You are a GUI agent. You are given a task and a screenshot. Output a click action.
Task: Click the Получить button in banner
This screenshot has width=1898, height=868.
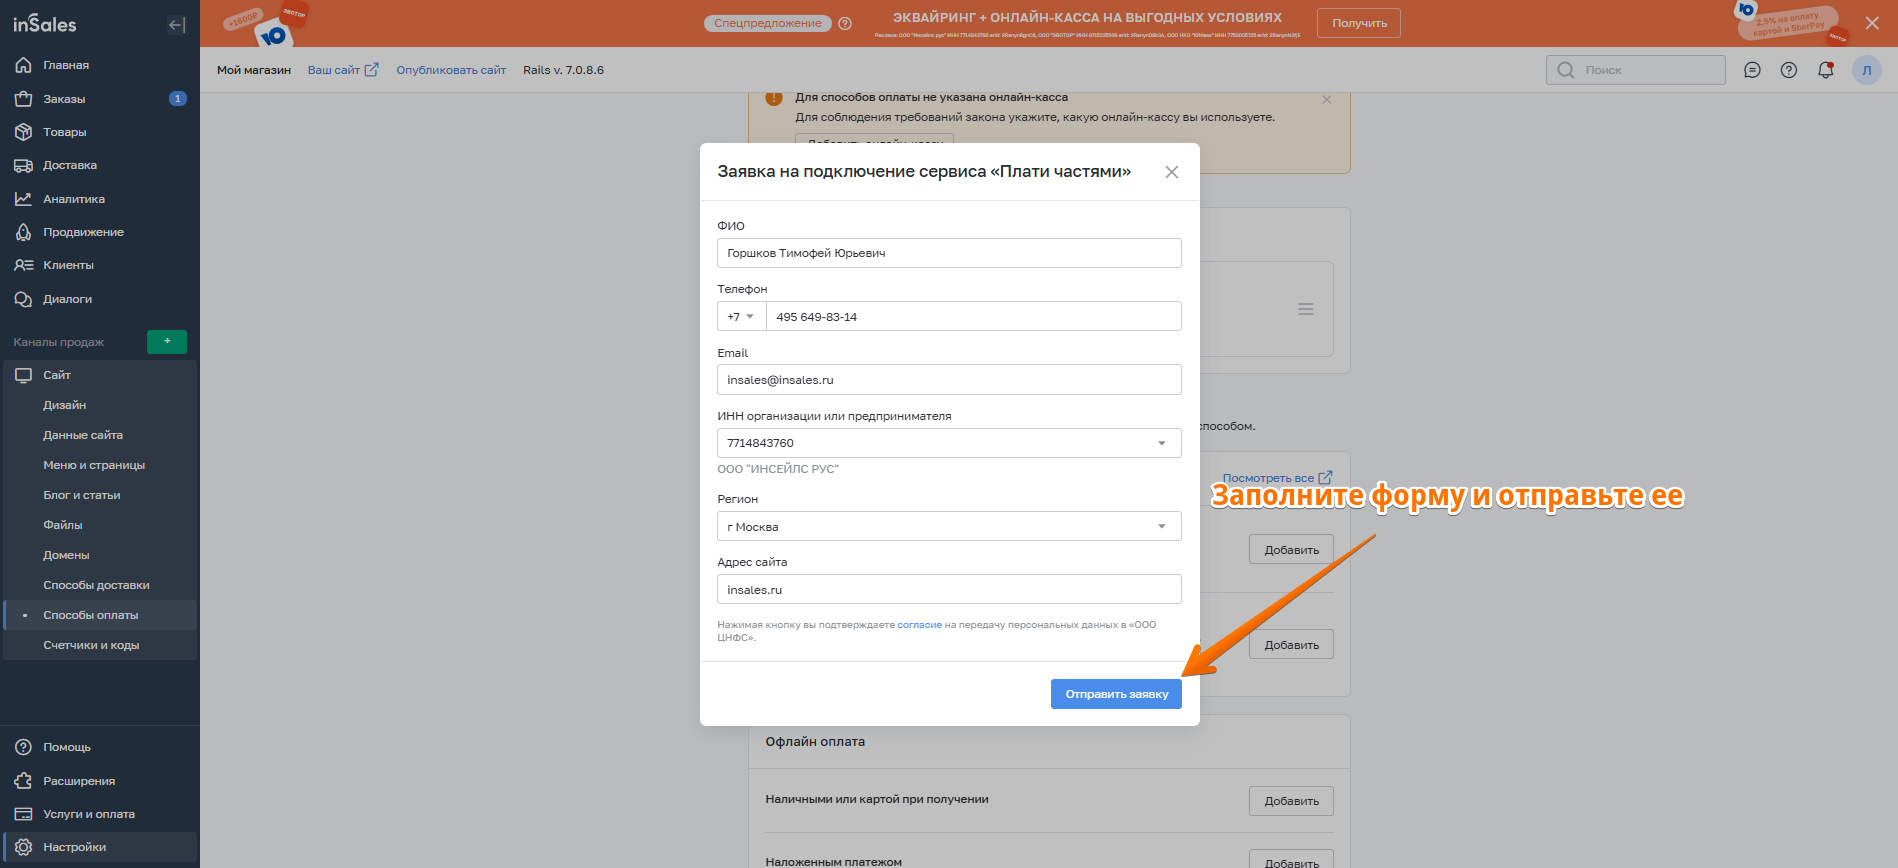(x=1358, y=23)
